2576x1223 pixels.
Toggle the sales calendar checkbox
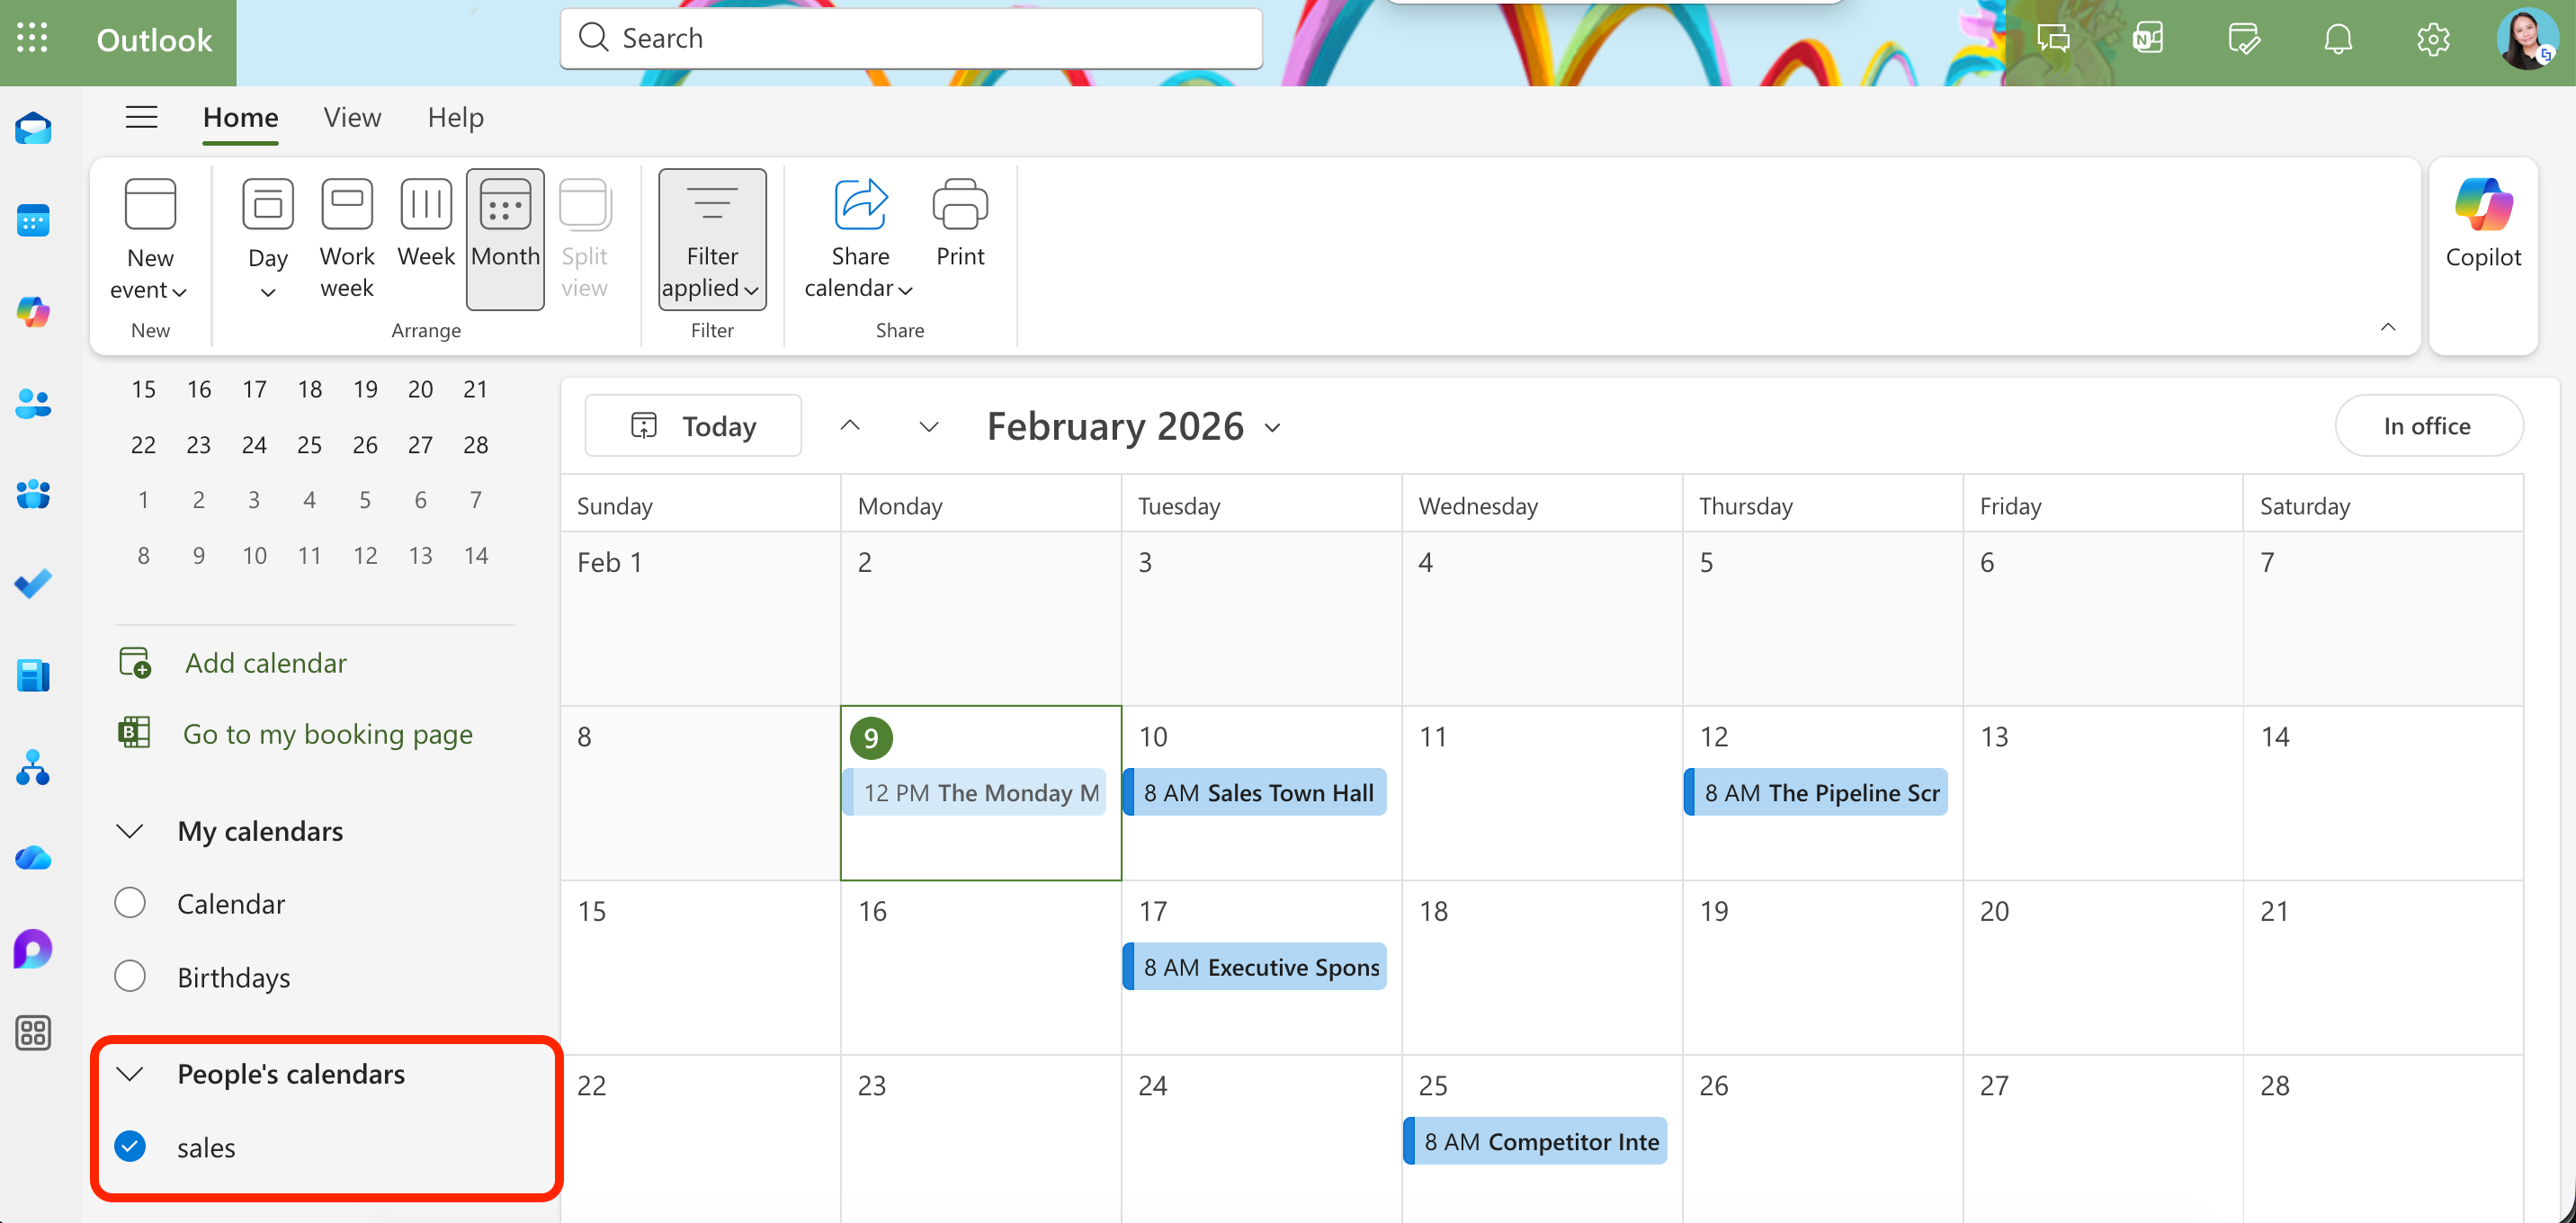click(x=129, y=1147)
